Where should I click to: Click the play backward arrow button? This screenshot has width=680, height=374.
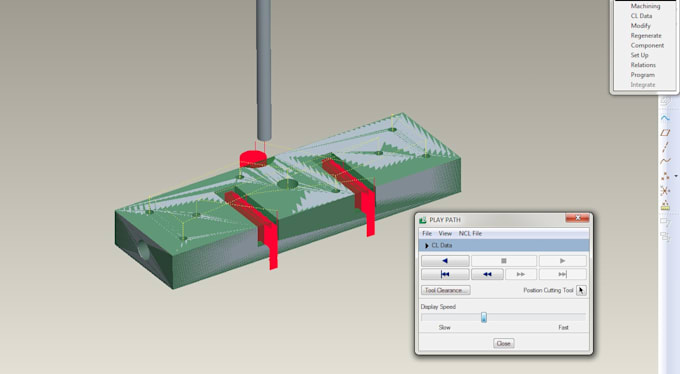[x=445, y=261]
